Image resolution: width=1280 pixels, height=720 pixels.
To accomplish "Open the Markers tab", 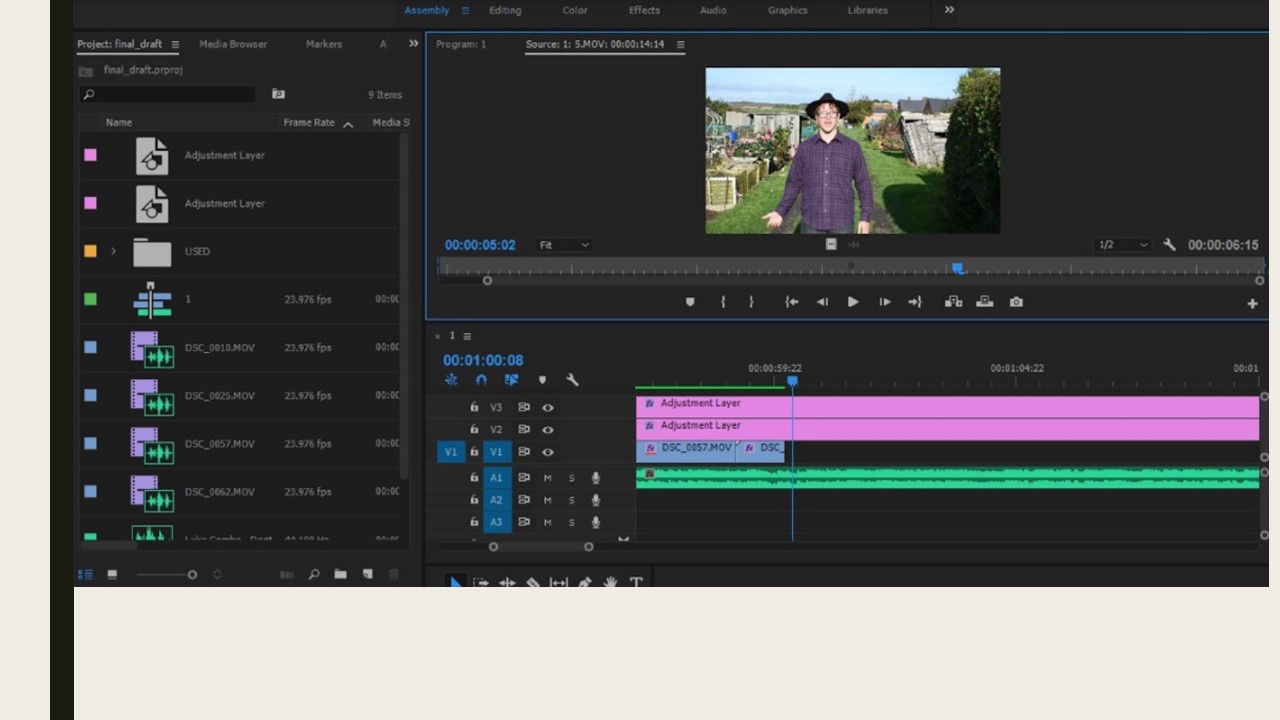I will 324,44.
